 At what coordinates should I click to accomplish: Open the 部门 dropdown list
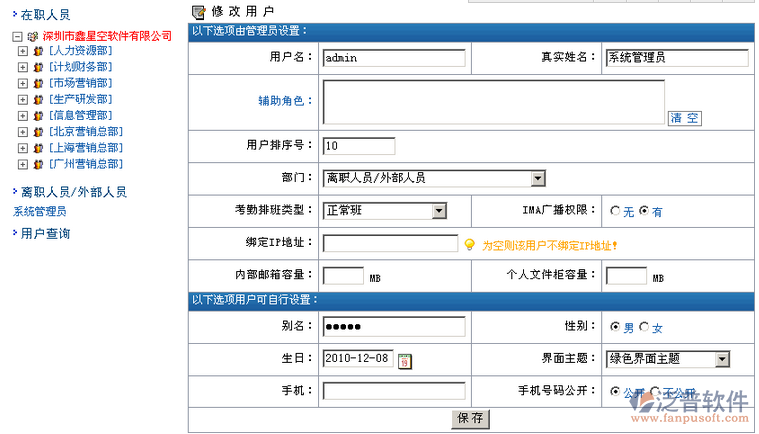pyautogui.click(x=538, y=179)
